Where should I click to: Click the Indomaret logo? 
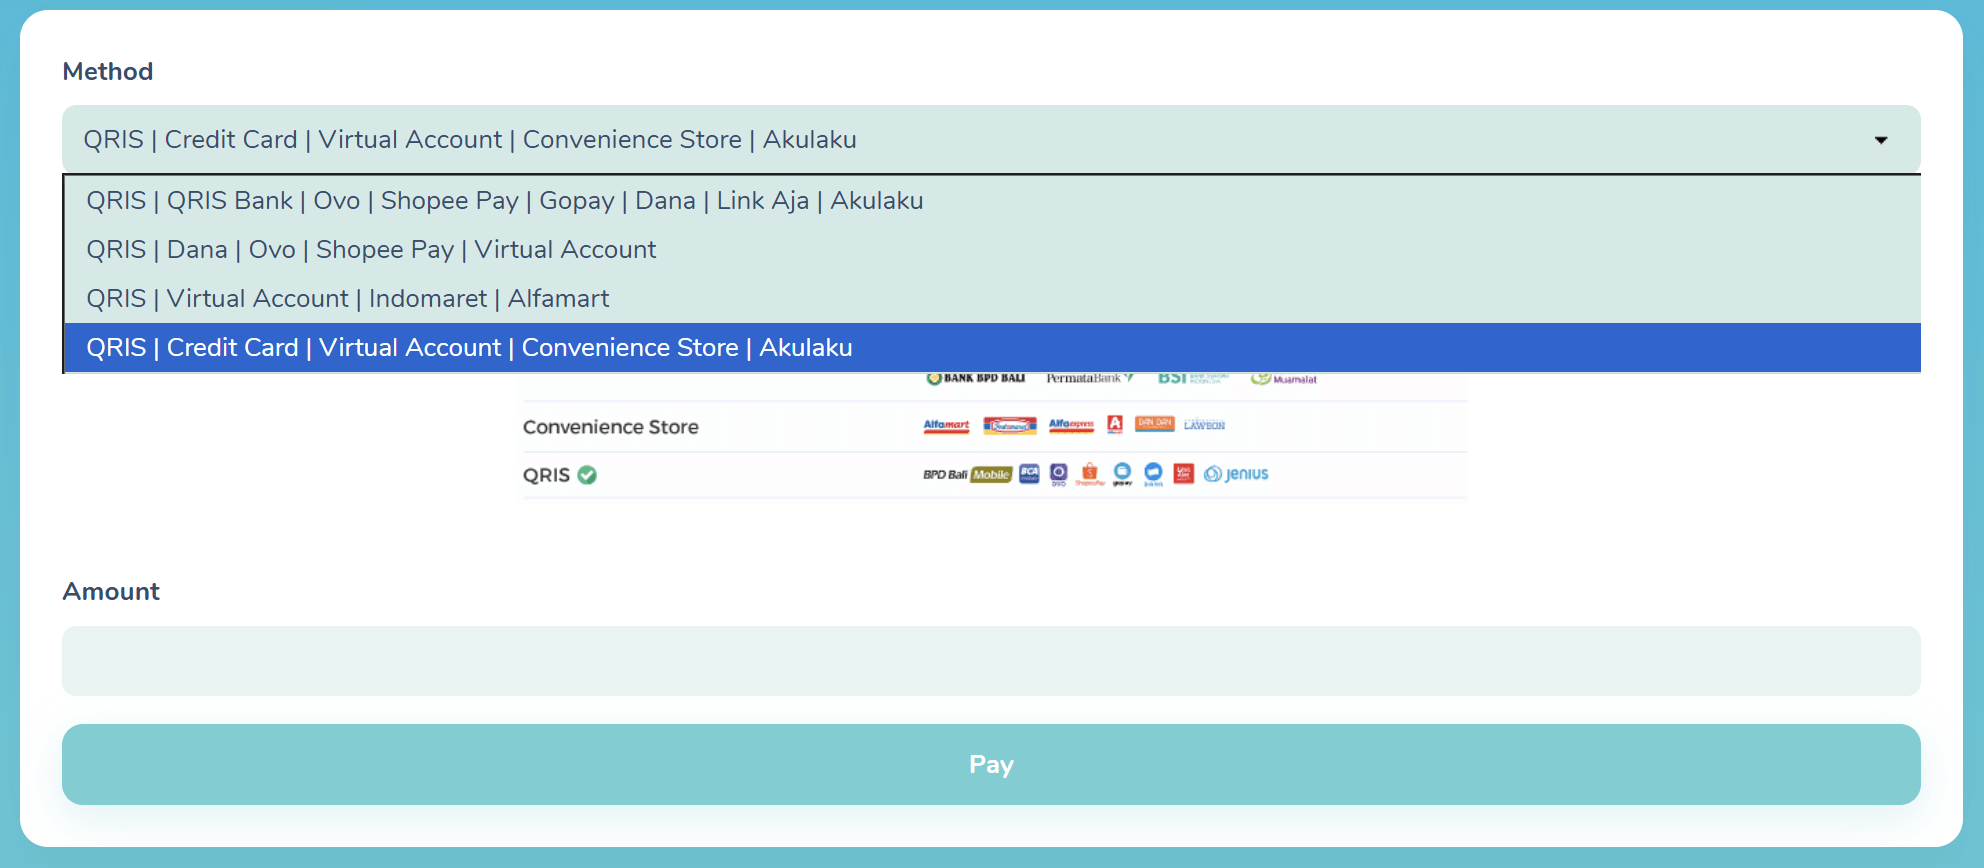point(1009,425)
